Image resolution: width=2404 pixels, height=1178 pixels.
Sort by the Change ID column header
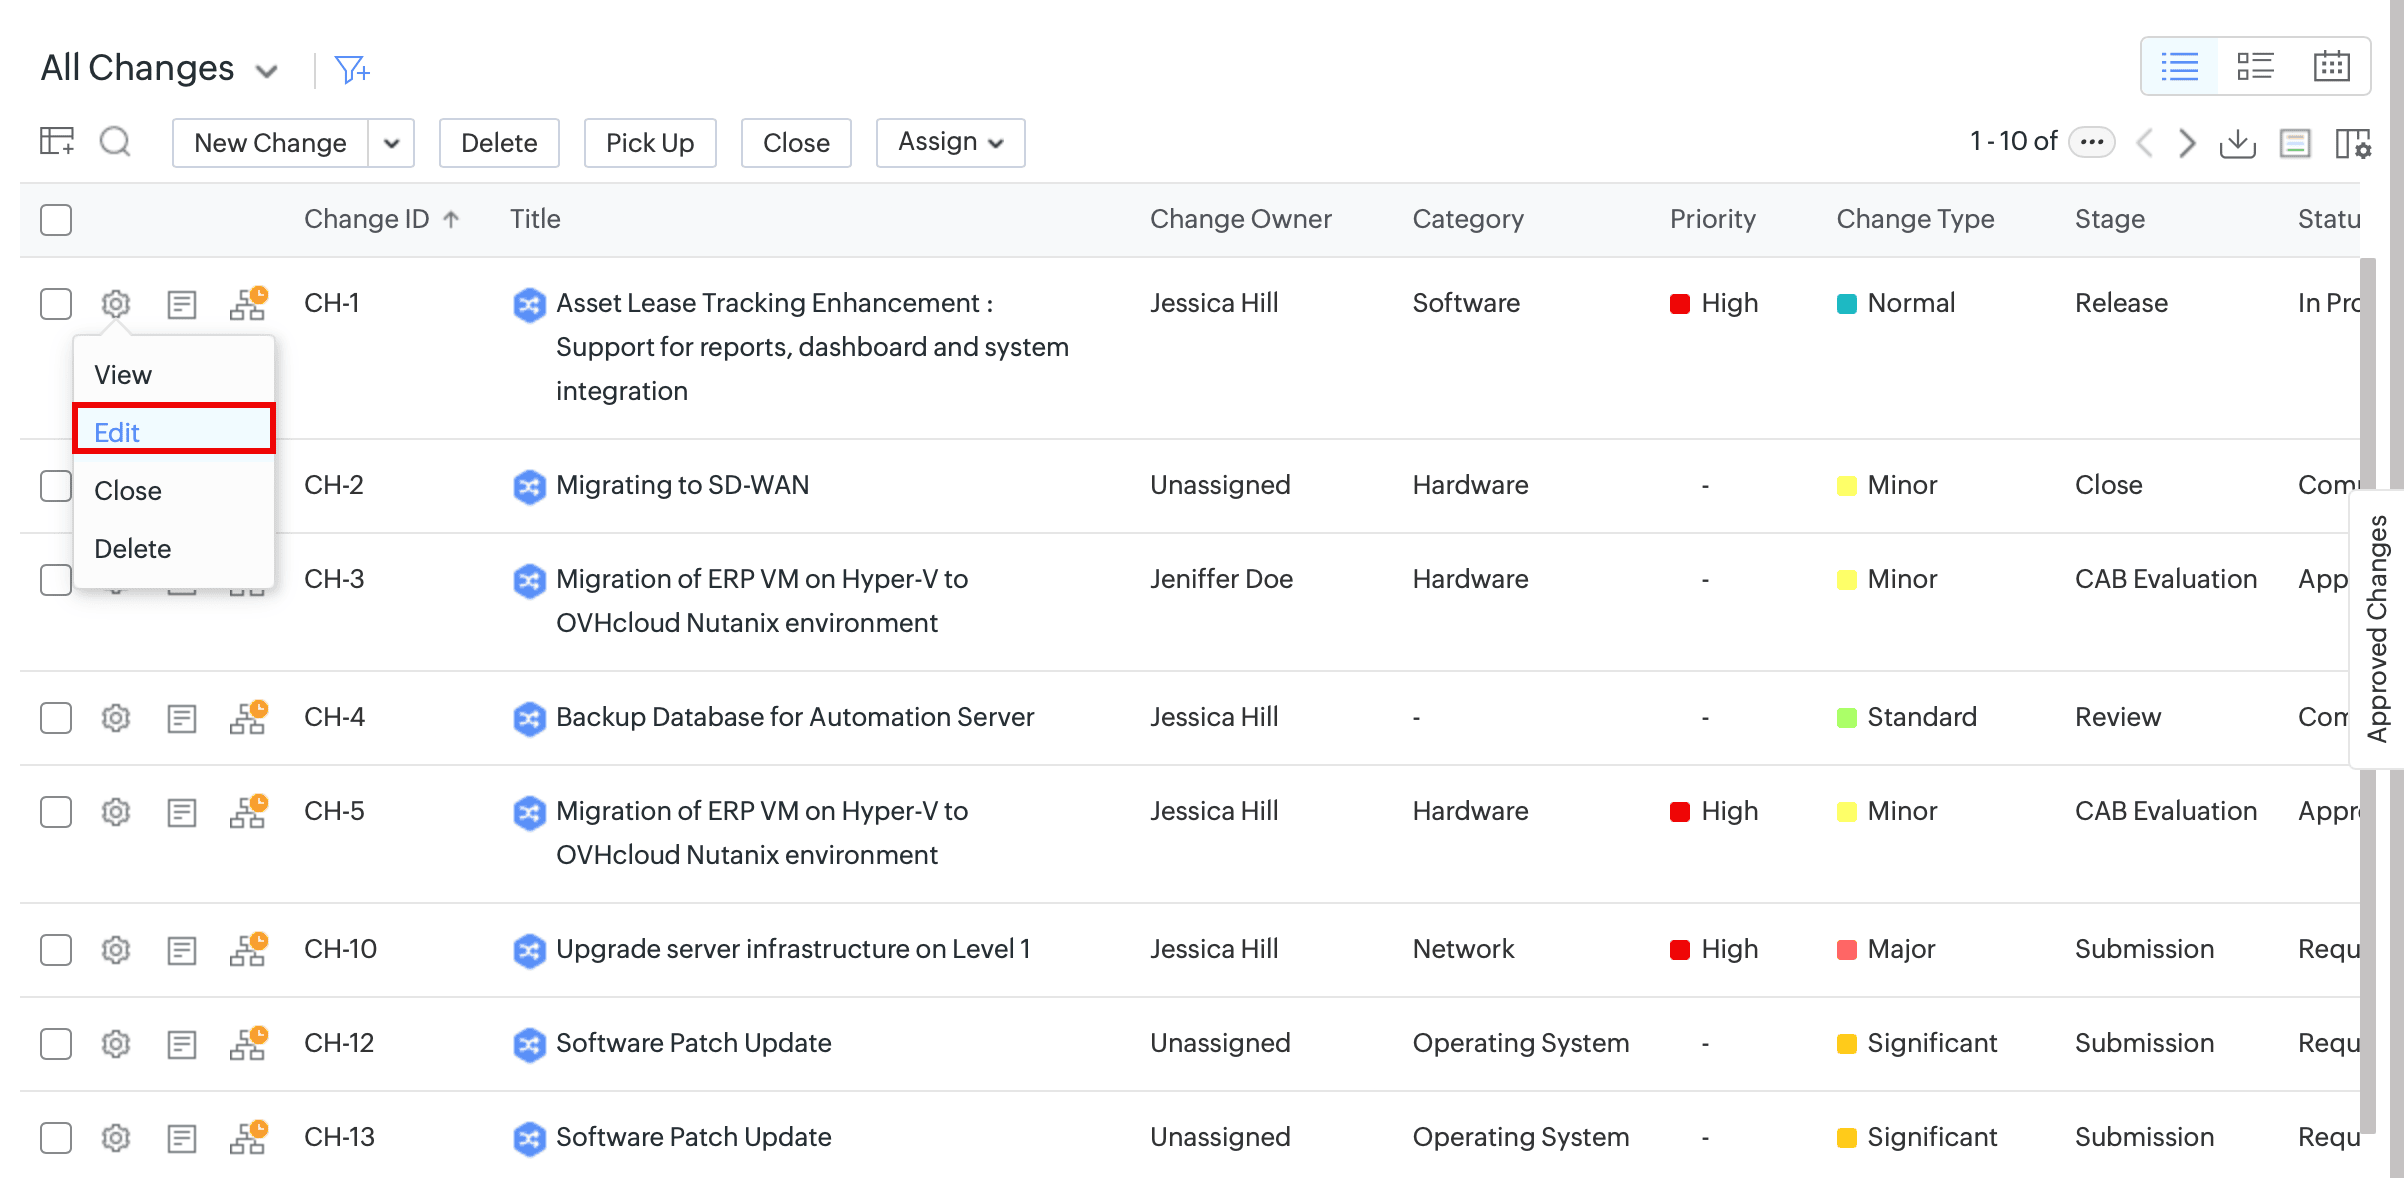pos(367,219)
